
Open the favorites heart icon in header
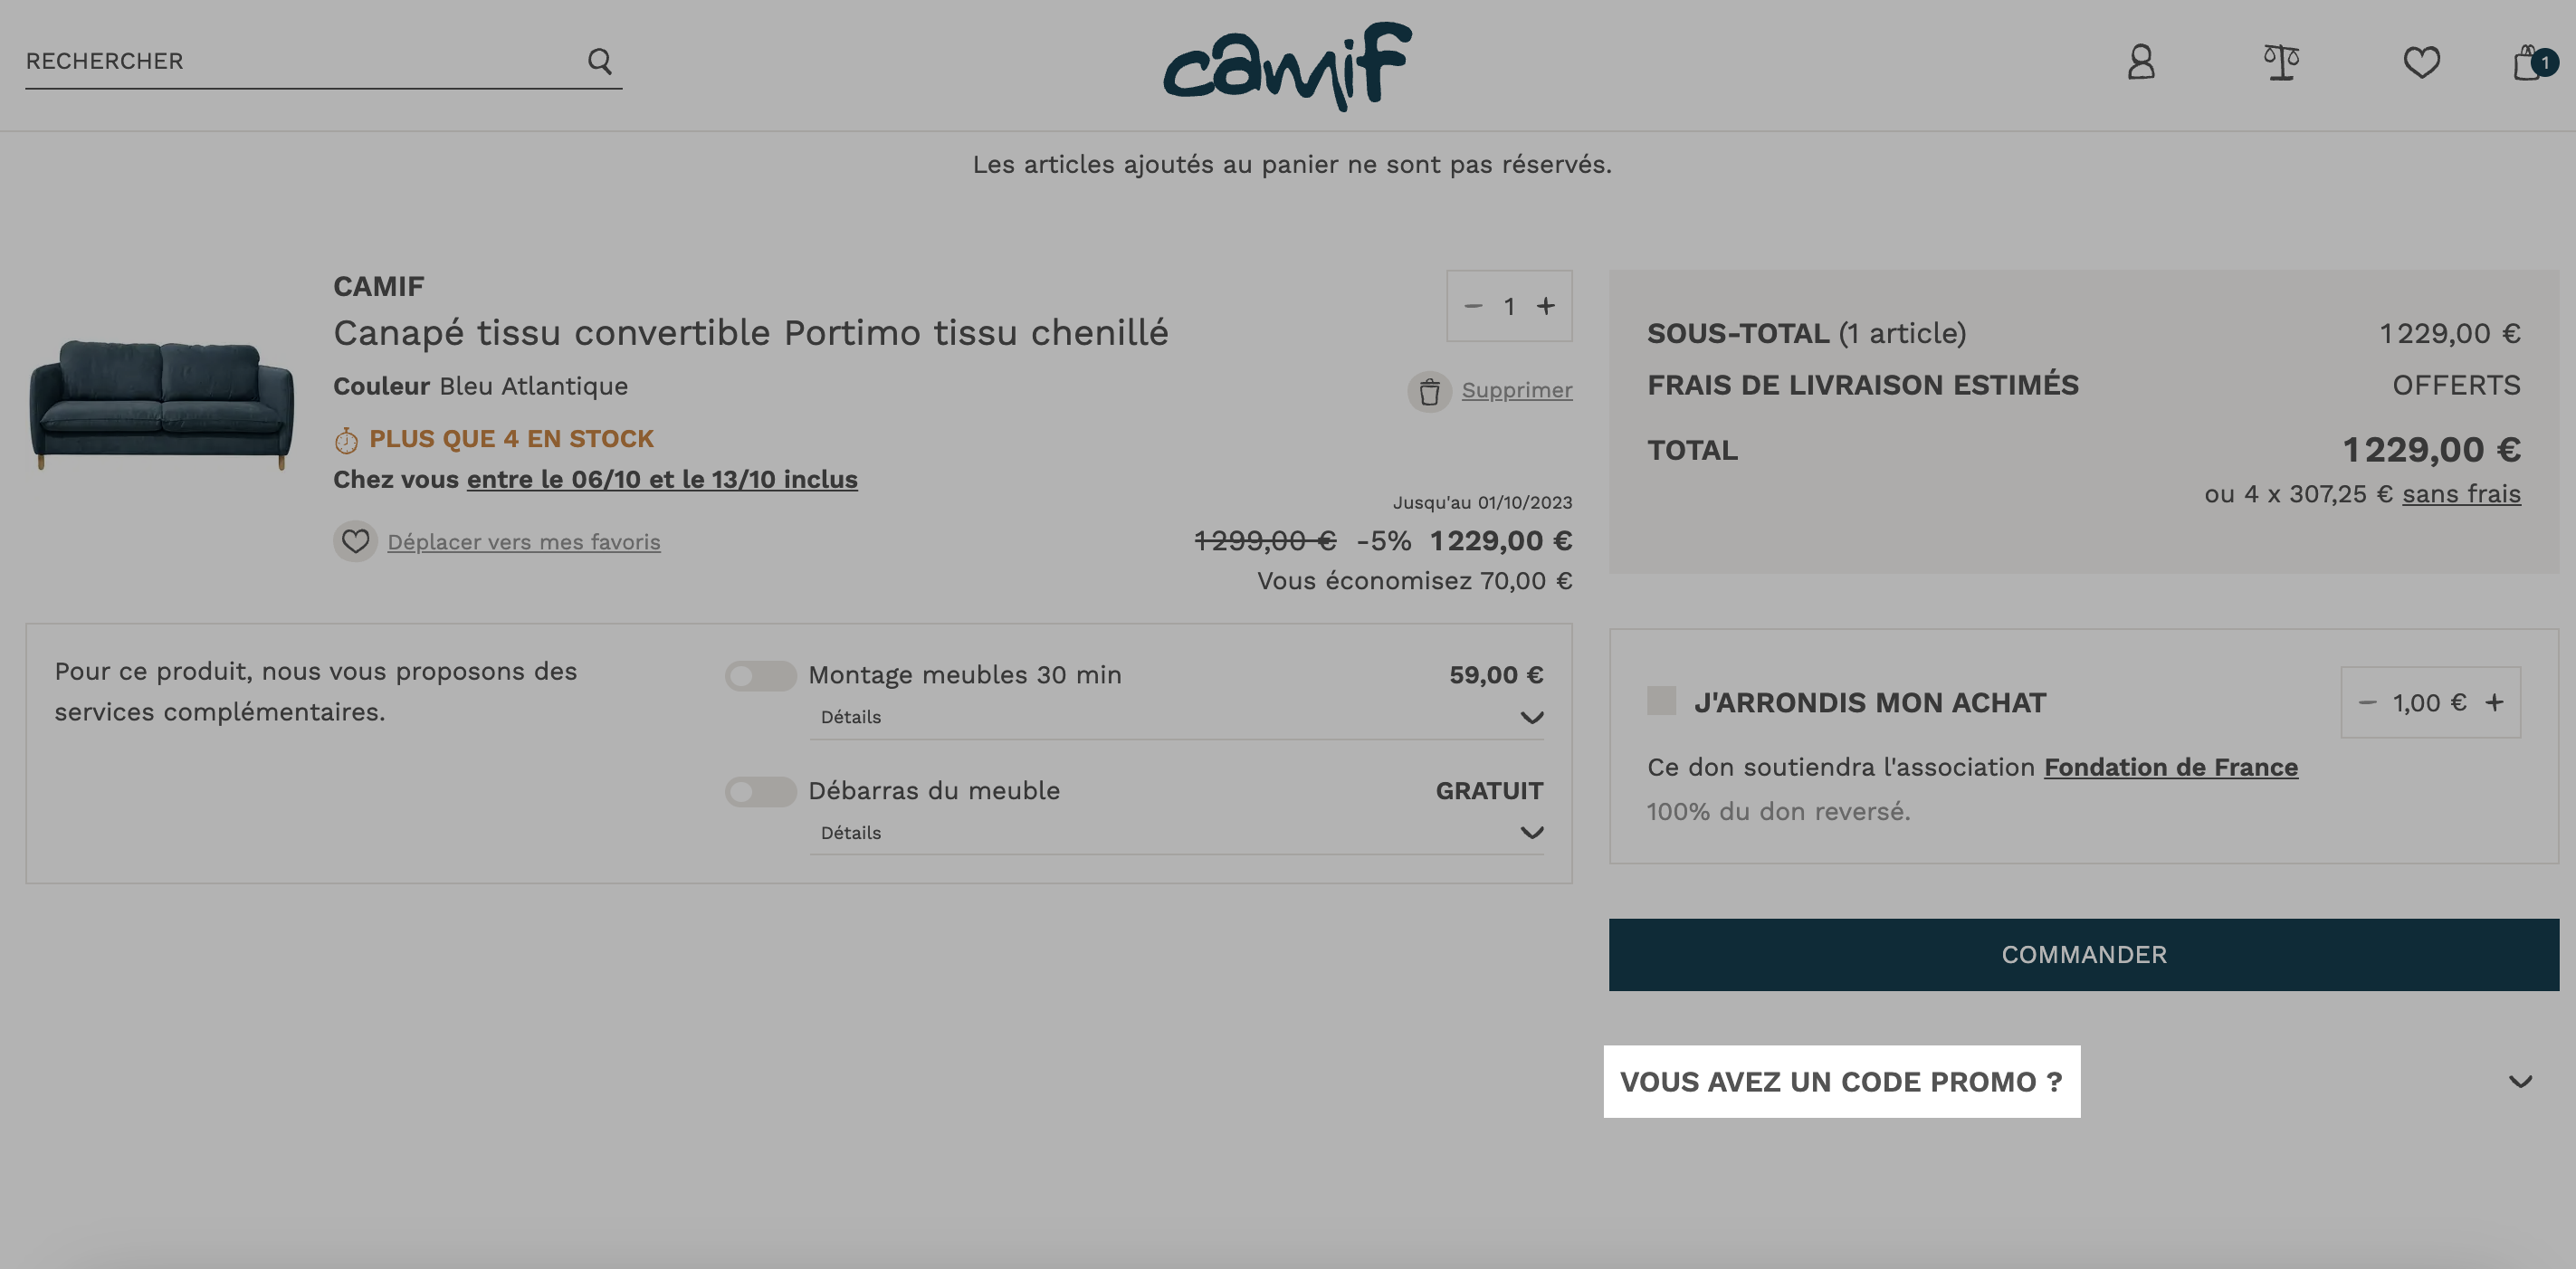click(2421, 62)
